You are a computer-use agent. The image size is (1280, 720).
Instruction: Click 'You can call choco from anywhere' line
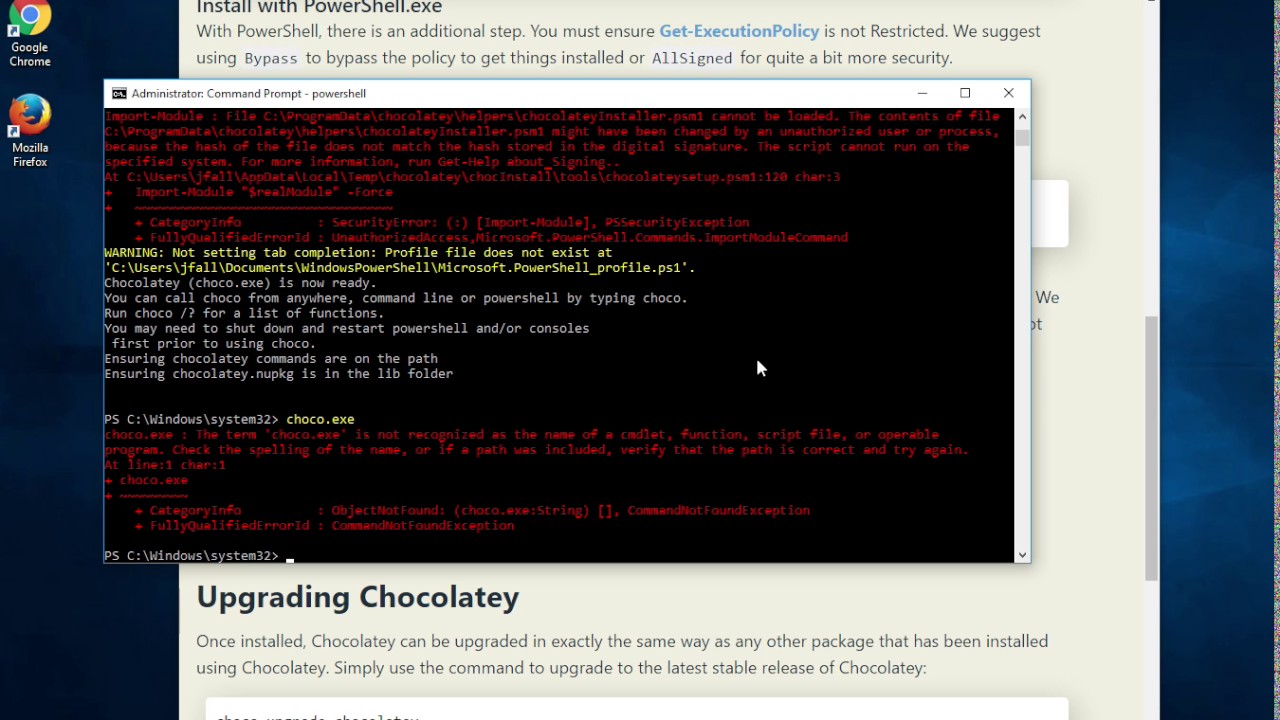pos(396,298)
